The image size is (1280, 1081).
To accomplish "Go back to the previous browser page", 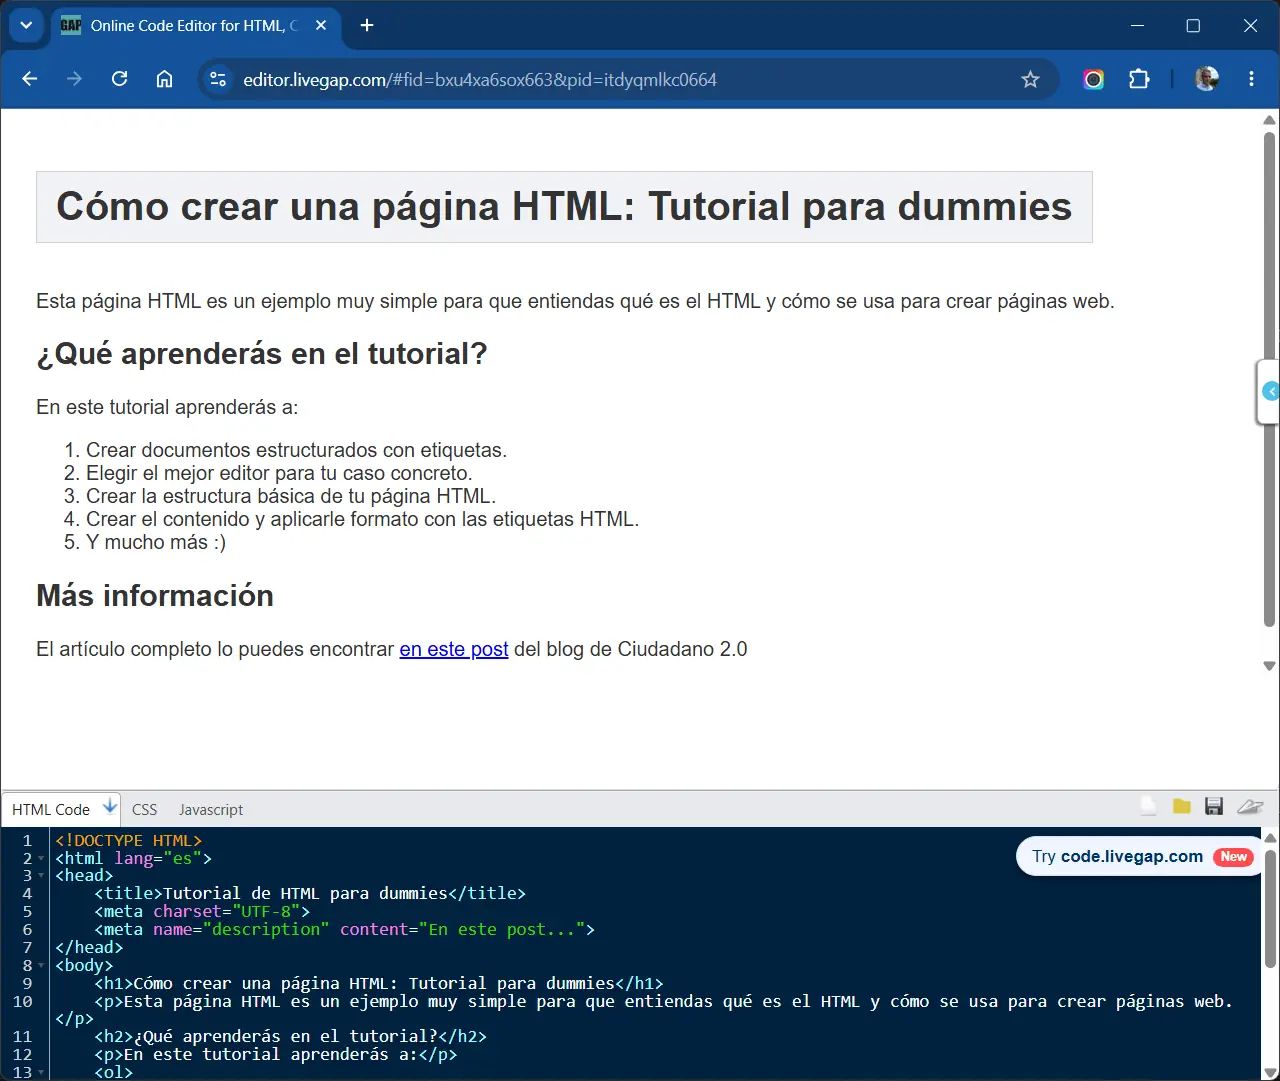I will 30,79.
